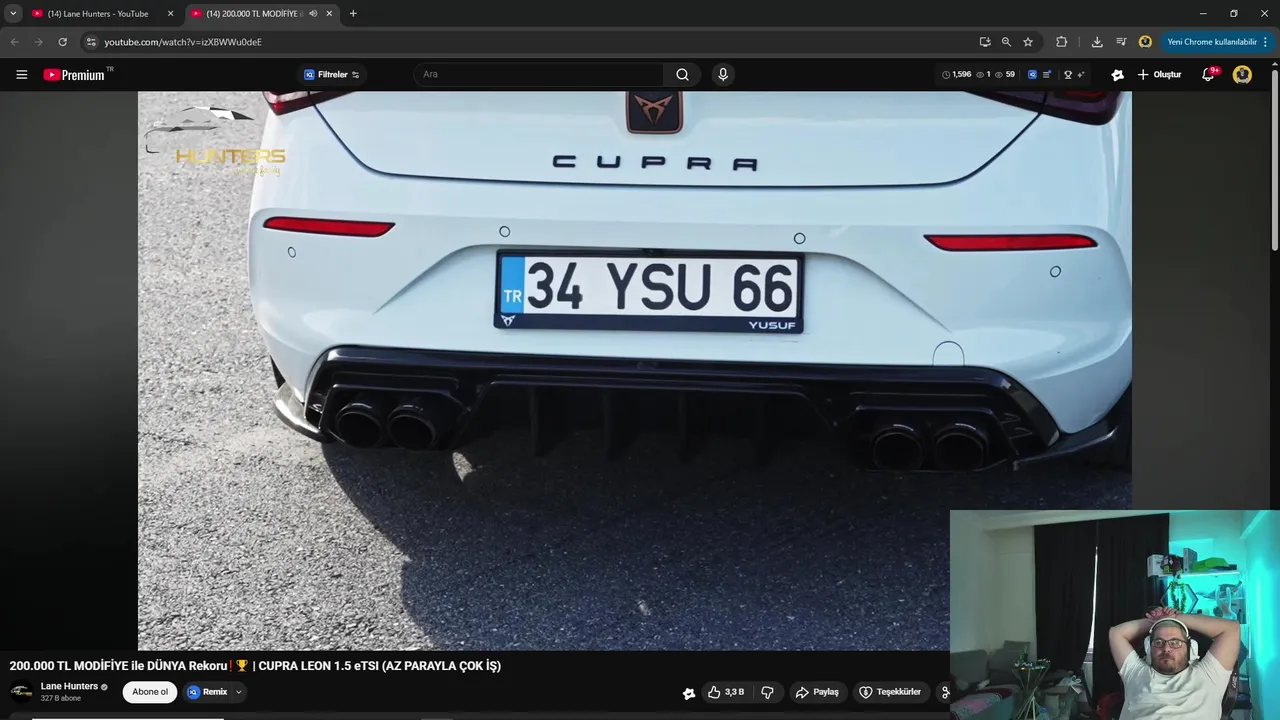
Task: Close the Lane Hunters - YouTube tab
Action: pyautogui.click(x=170, y=14)
